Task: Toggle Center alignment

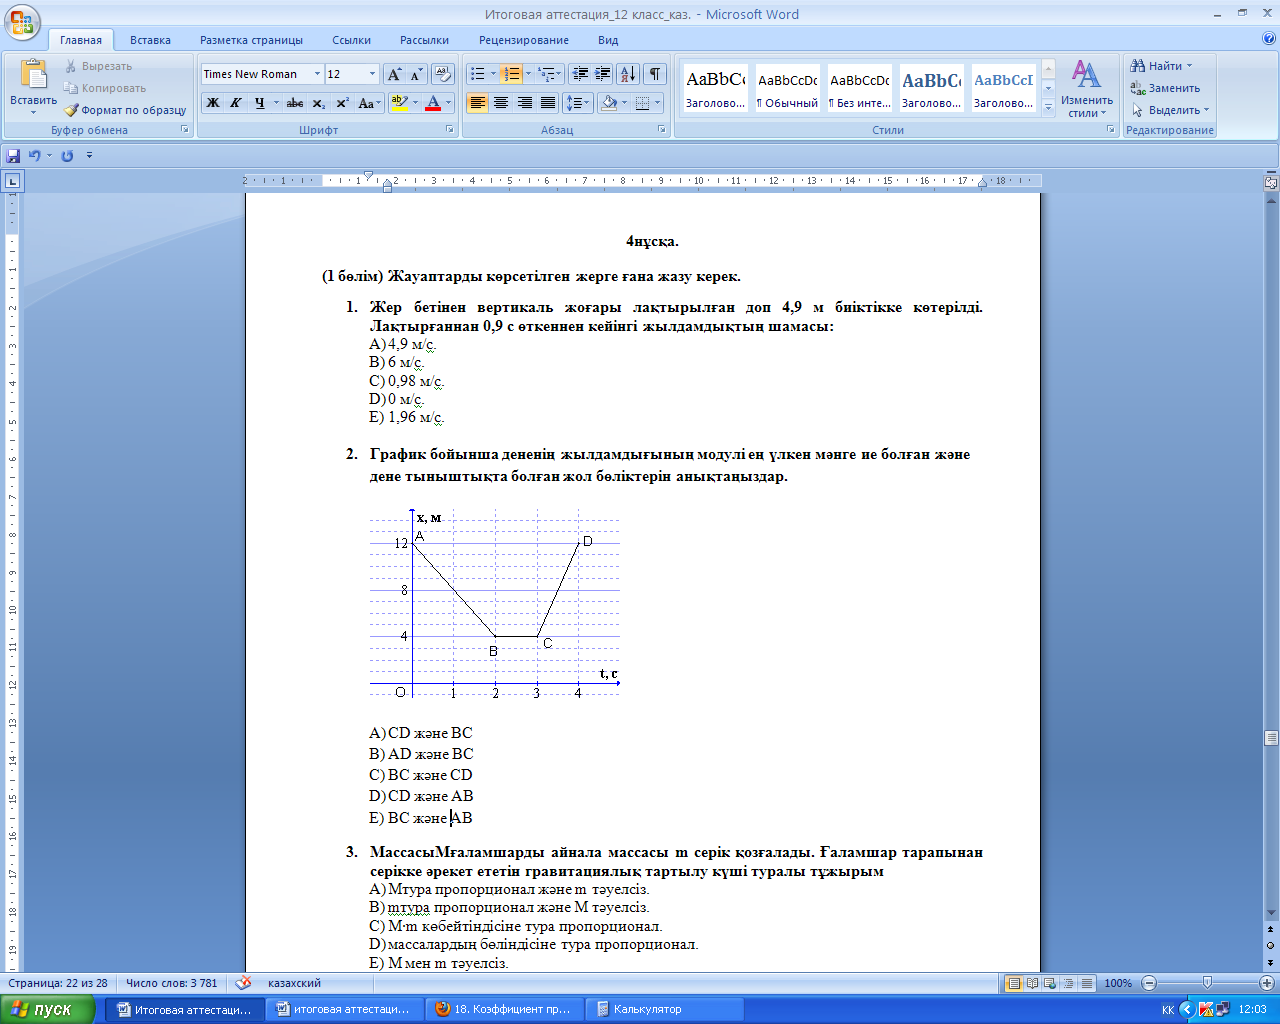Action: click(x=501, y=103)
